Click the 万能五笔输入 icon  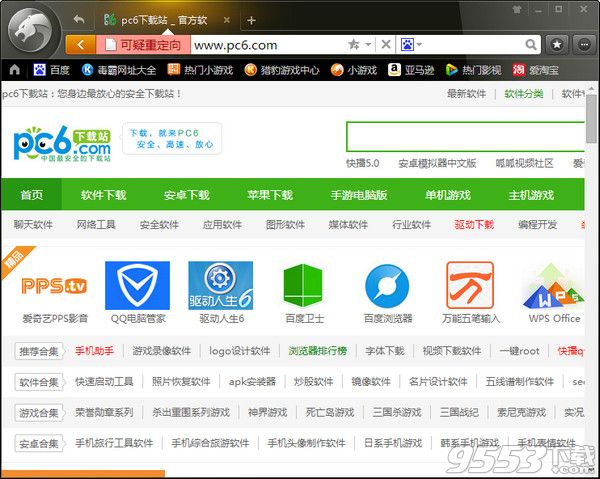(x=470, y=285)
